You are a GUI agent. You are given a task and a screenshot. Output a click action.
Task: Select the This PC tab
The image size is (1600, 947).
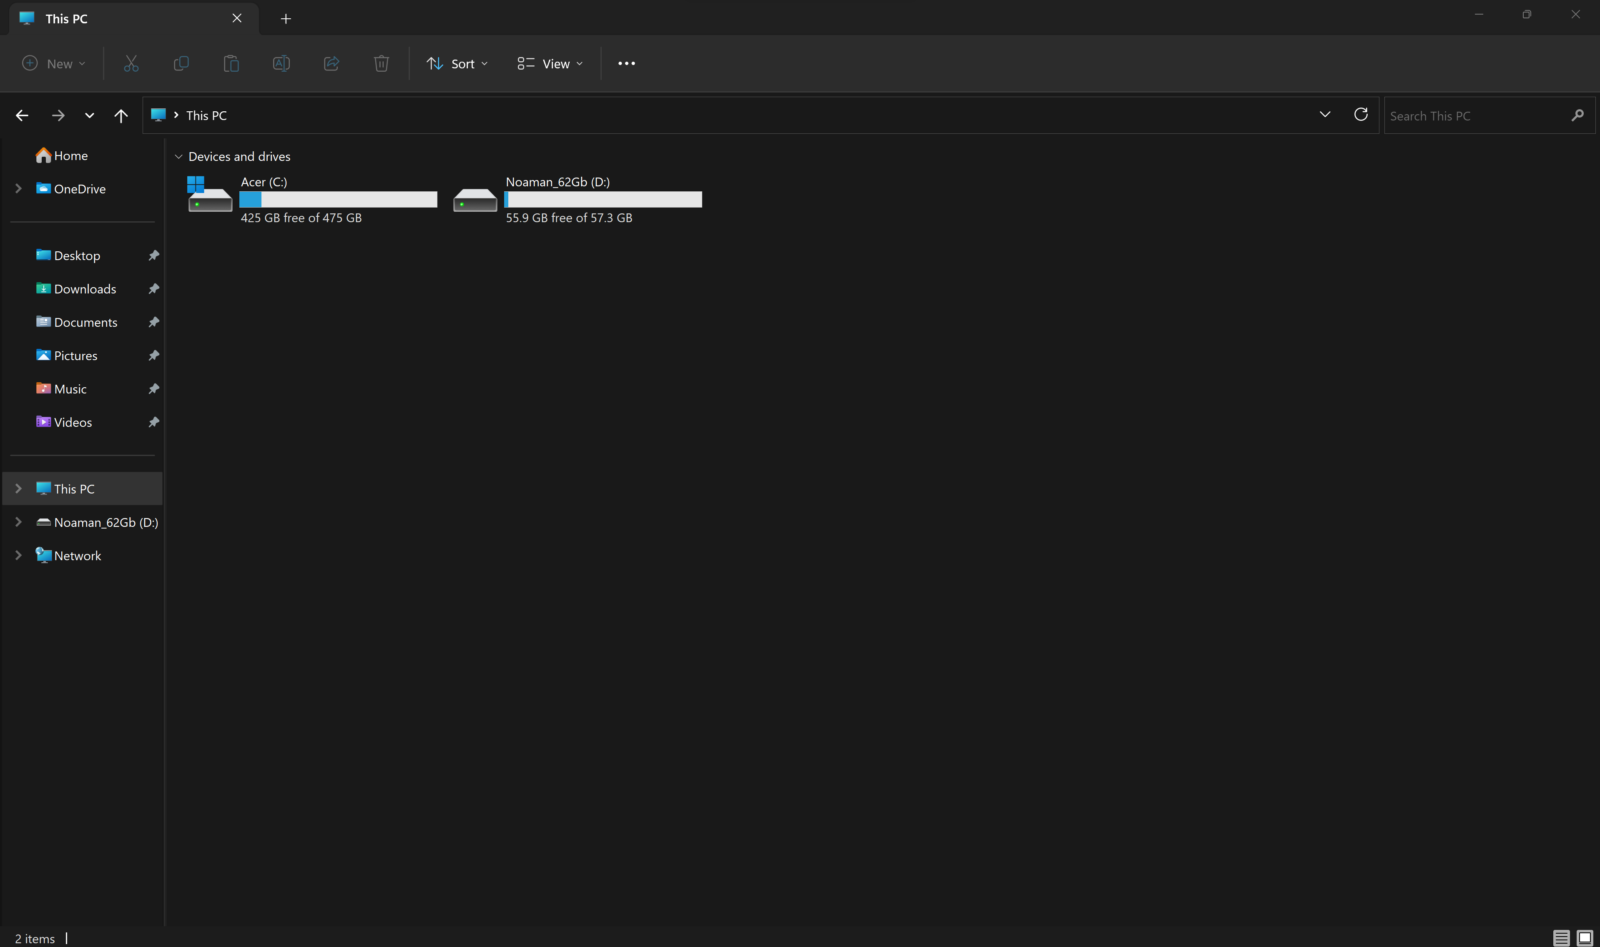(132, 18)
